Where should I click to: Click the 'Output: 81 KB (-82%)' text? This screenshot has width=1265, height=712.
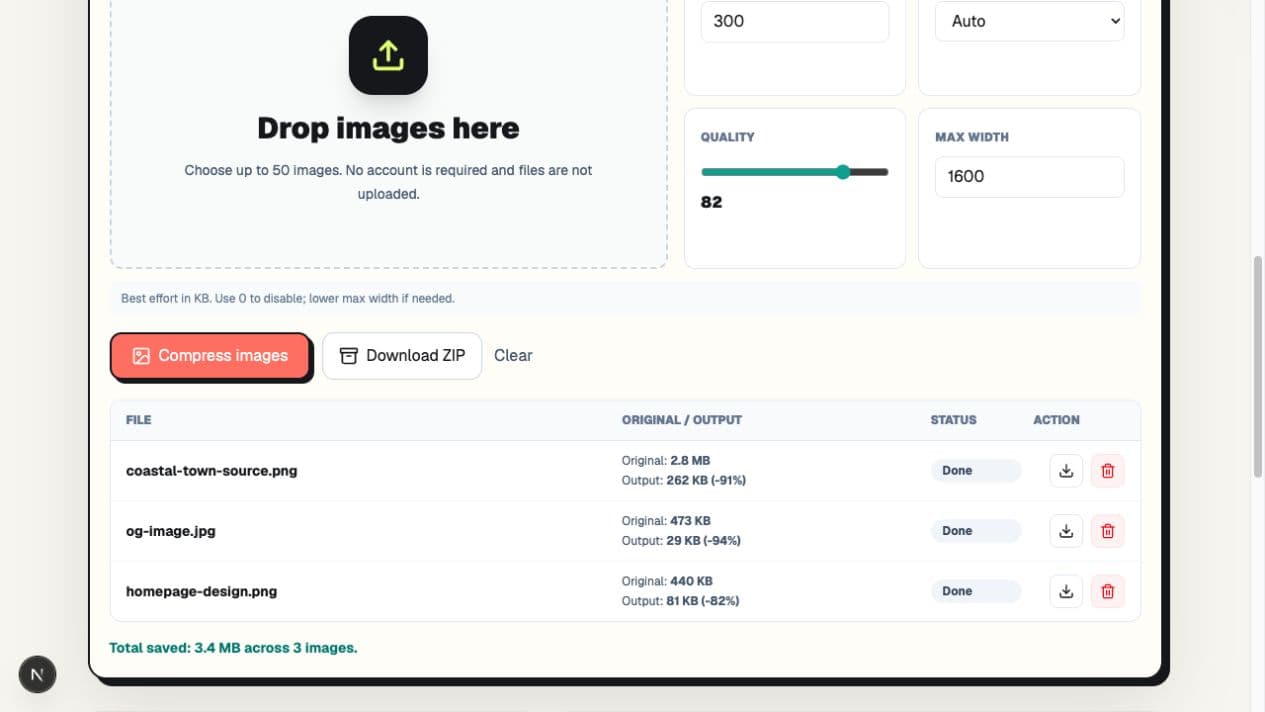tap(680, 601)
